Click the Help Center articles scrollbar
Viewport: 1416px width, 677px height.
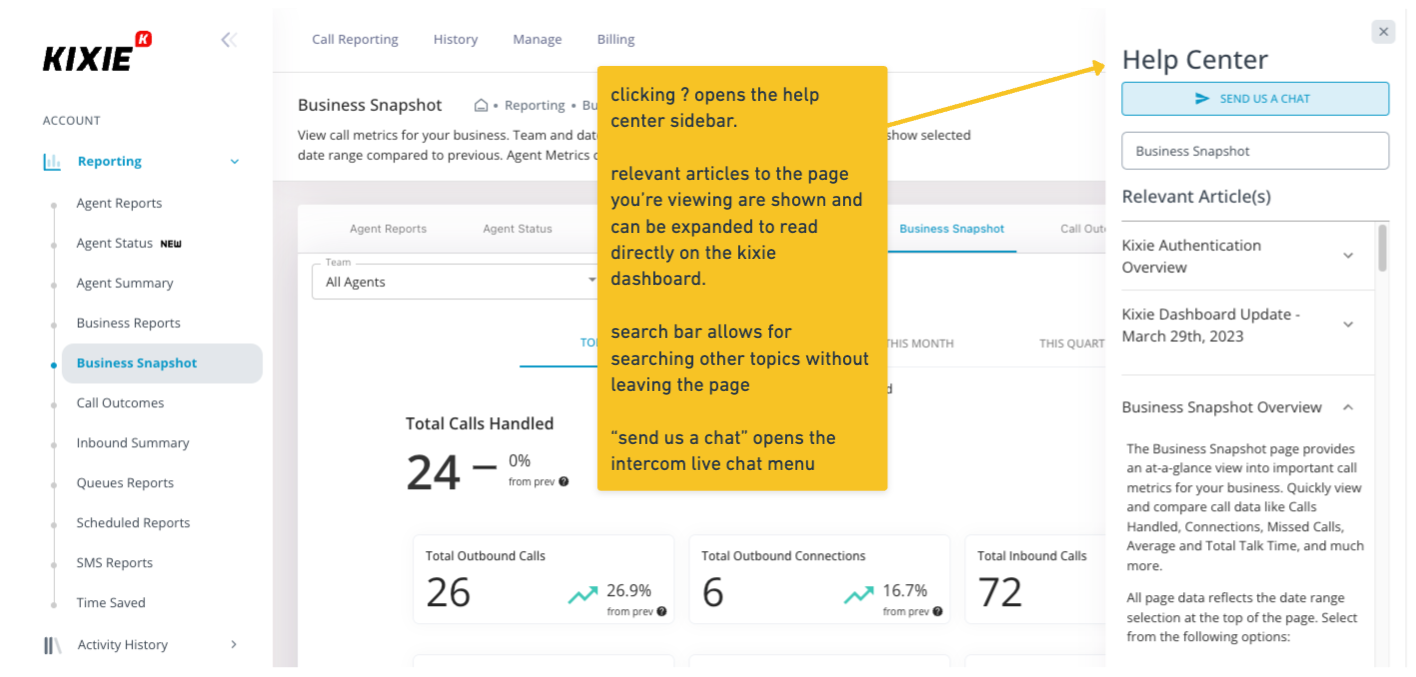(1382, 247)
